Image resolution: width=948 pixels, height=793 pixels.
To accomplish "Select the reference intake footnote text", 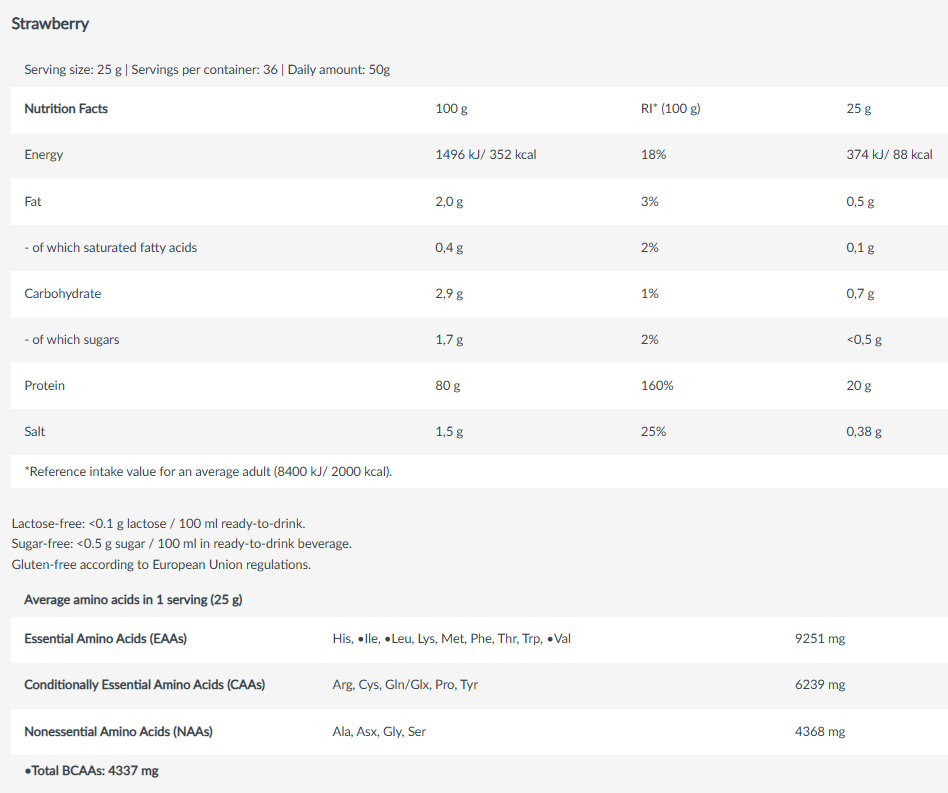I will pyautogui.click(x=208, y=471).
